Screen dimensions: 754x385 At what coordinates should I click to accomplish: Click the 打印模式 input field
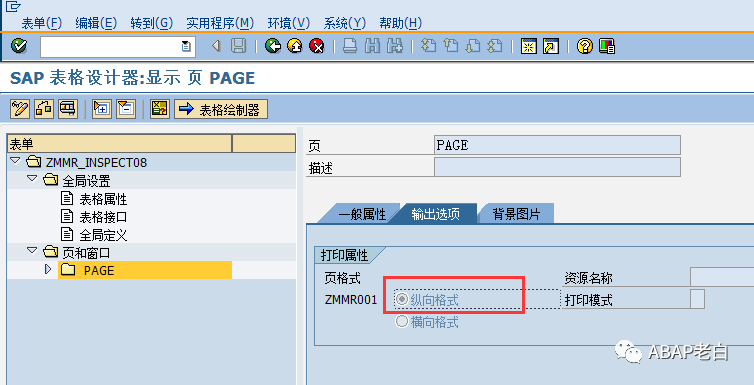(698, 299)
